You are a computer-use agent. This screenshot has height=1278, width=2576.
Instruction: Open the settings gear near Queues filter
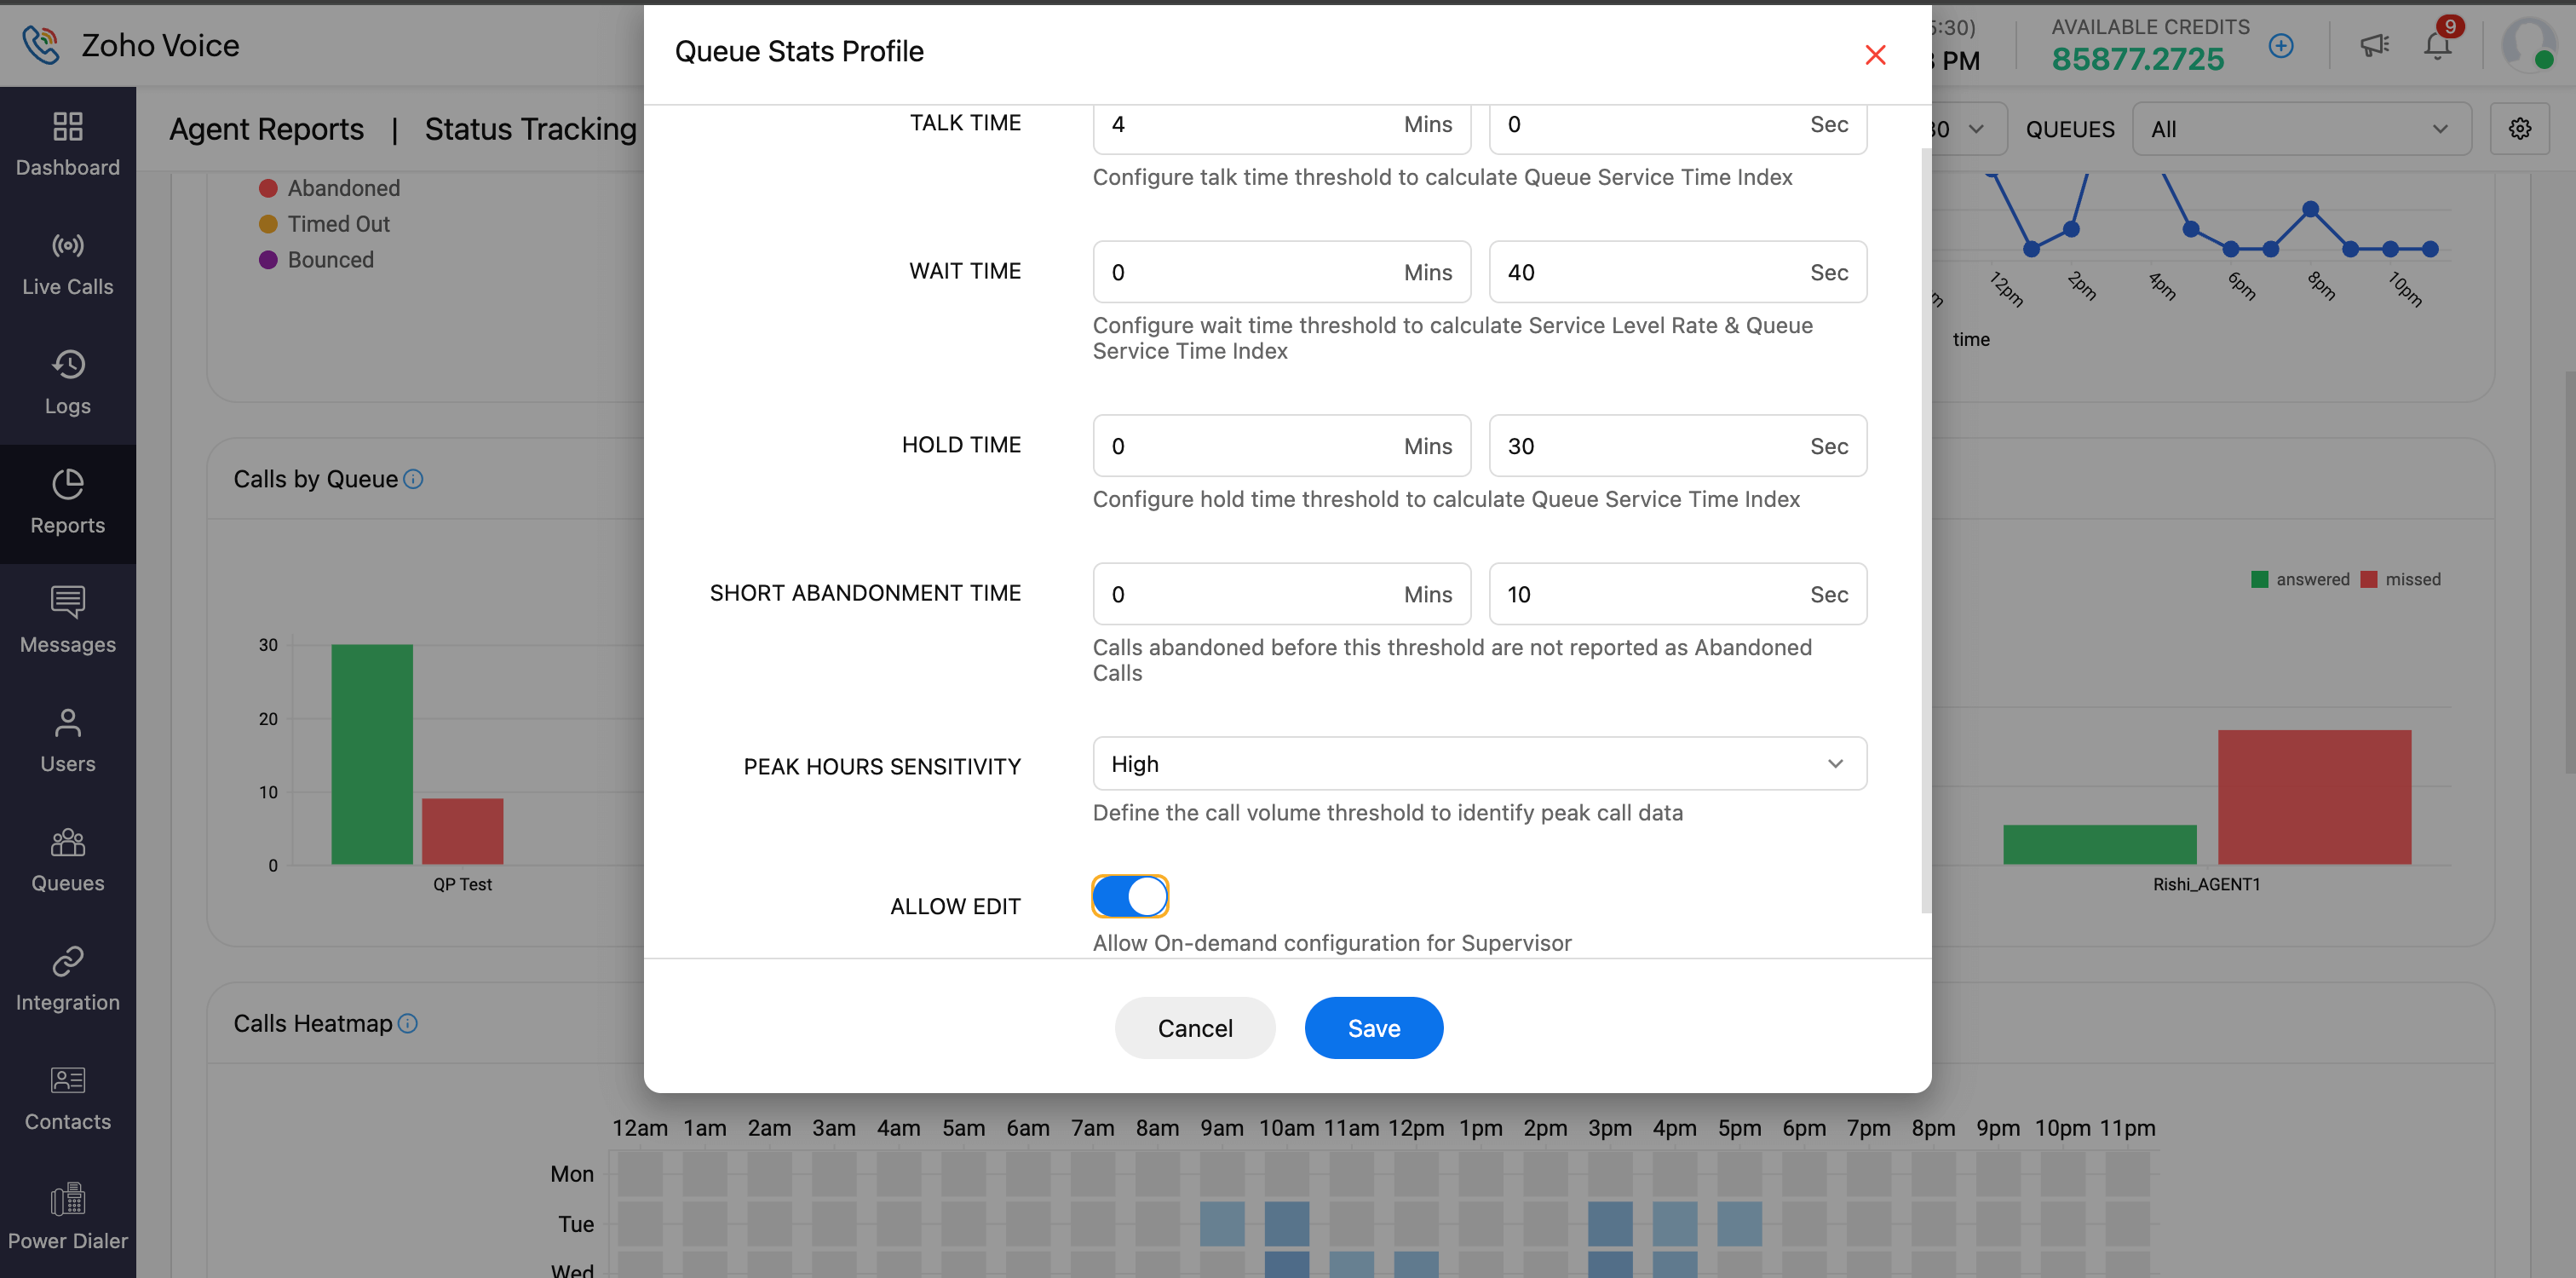tap(2519, 129)
